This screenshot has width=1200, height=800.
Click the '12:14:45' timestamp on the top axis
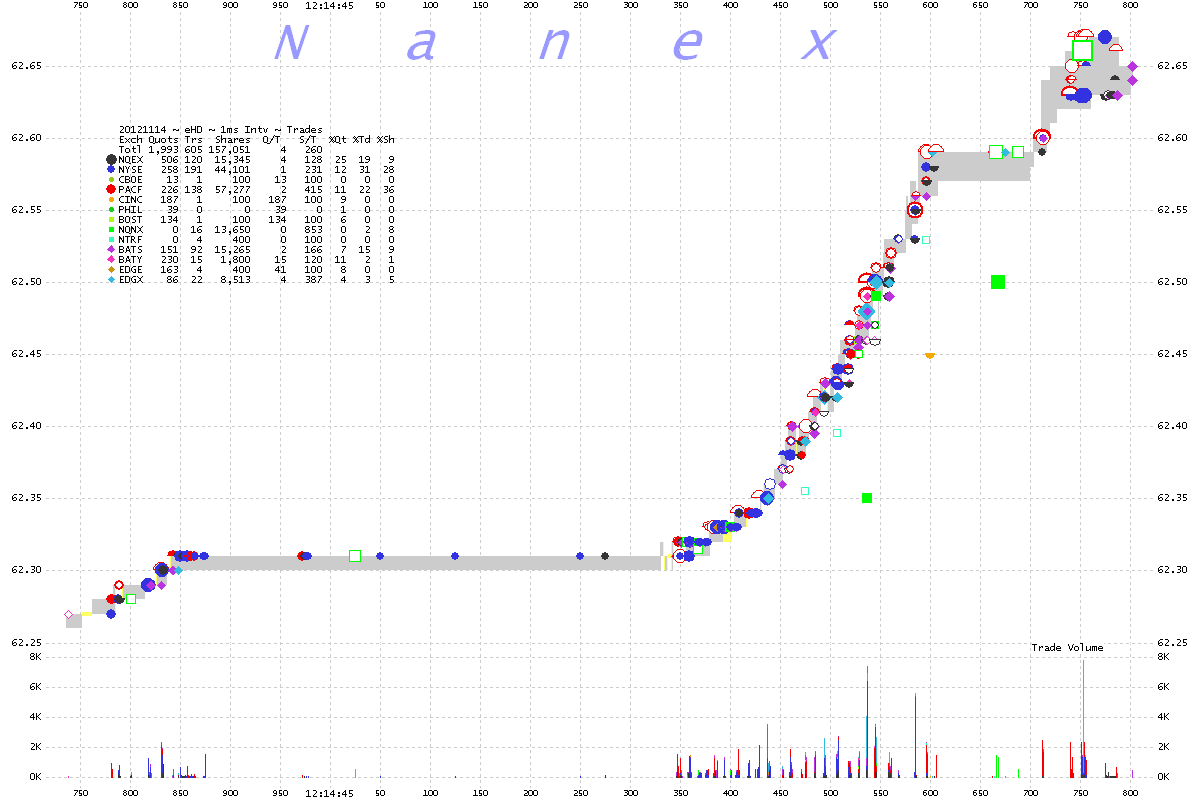click(x=332, y=6)
